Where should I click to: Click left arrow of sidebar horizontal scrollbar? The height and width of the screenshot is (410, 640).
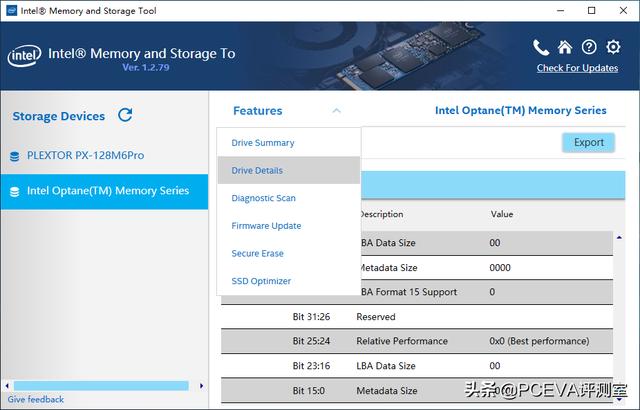point(7,386)
